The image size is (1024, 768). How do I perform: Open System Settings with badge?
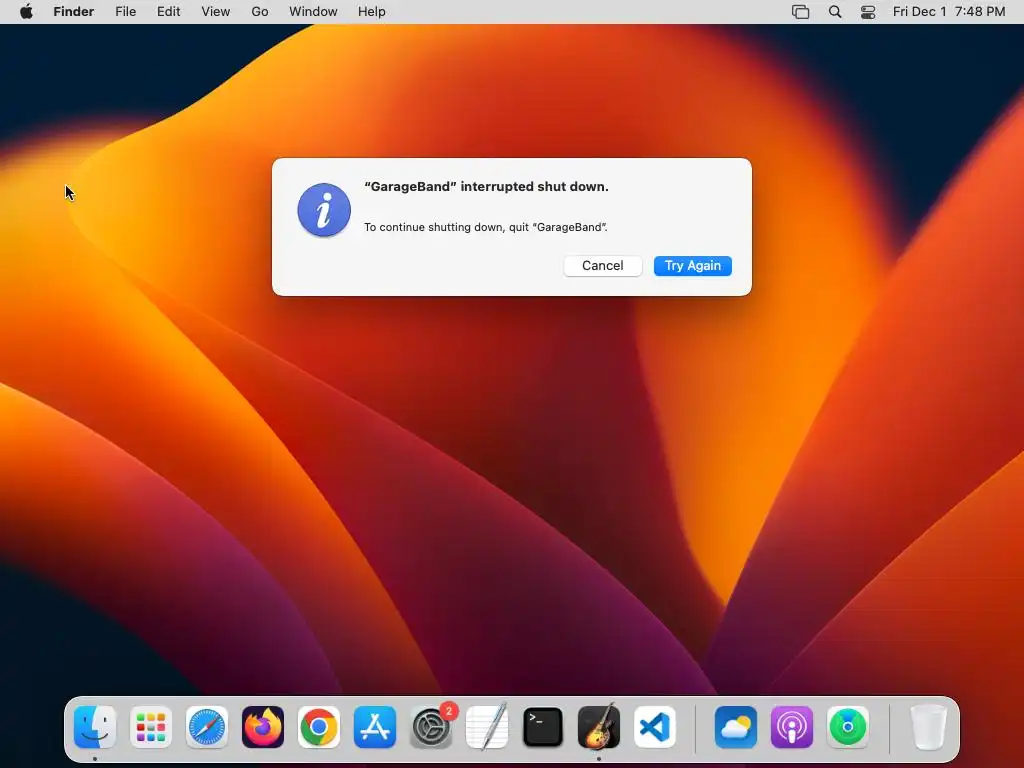pyautogui.click(x=432, y=727)
